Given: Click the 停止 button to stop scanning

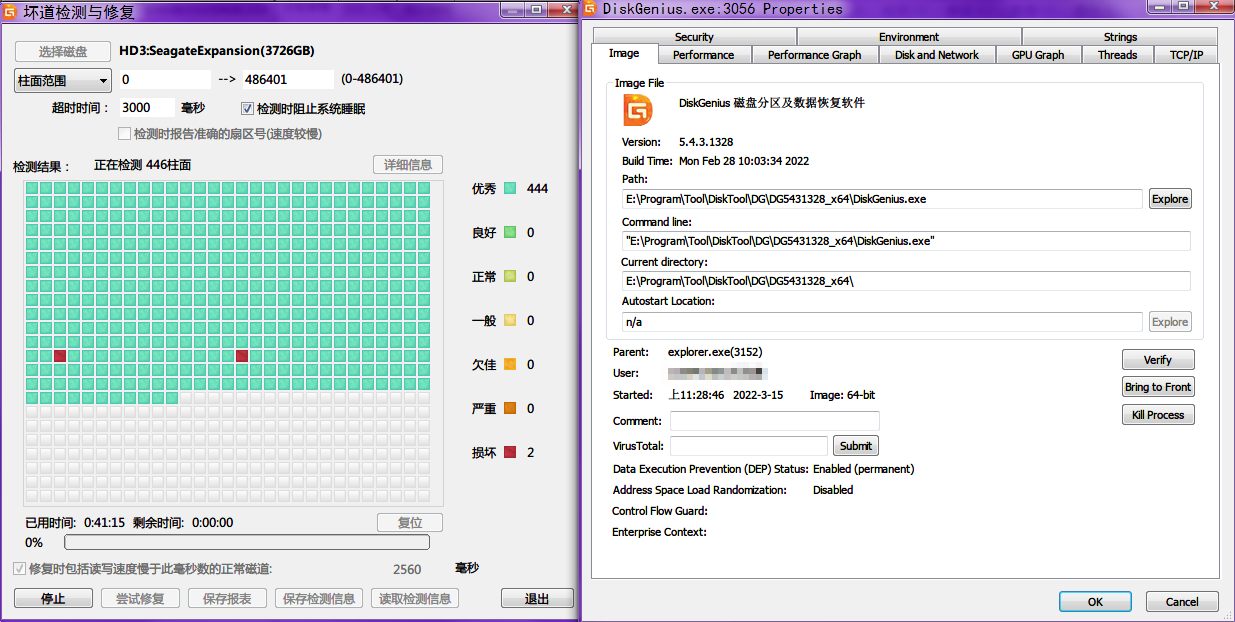Looking at the screenshot, I should 53,599.
